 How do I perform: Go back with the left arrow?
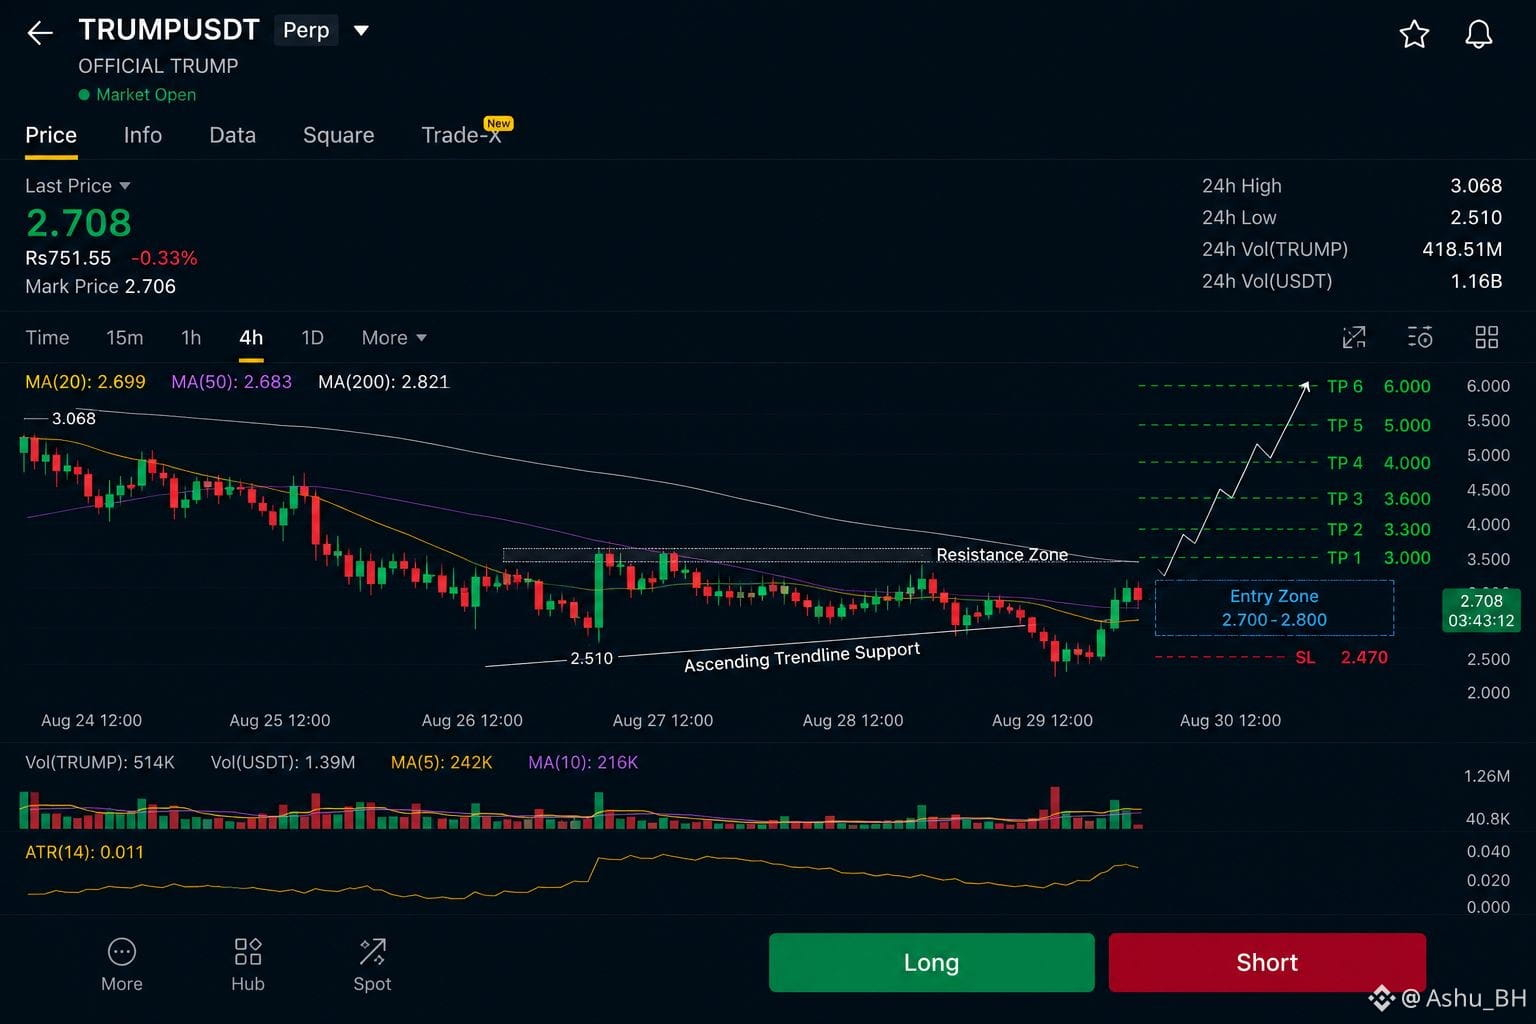click(x=40, y=33)
